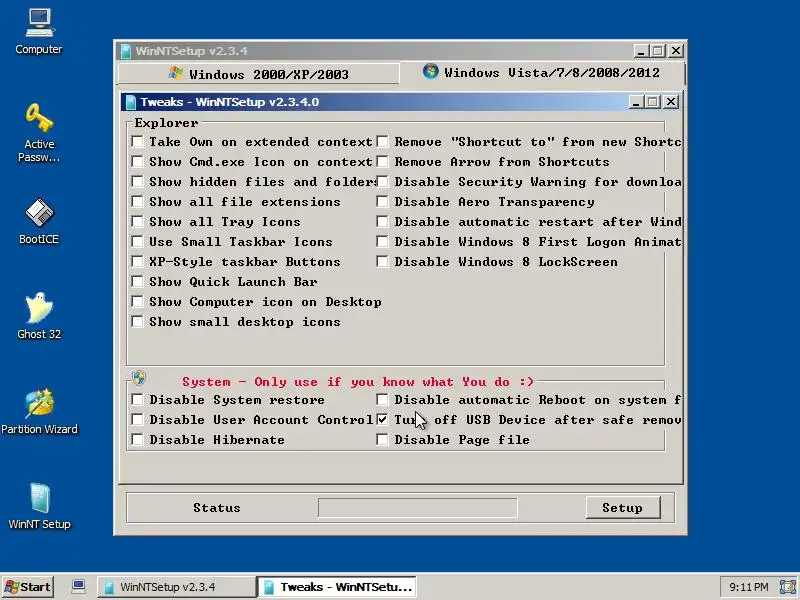
Task: Click the Setup button
Action: point(623,508)
